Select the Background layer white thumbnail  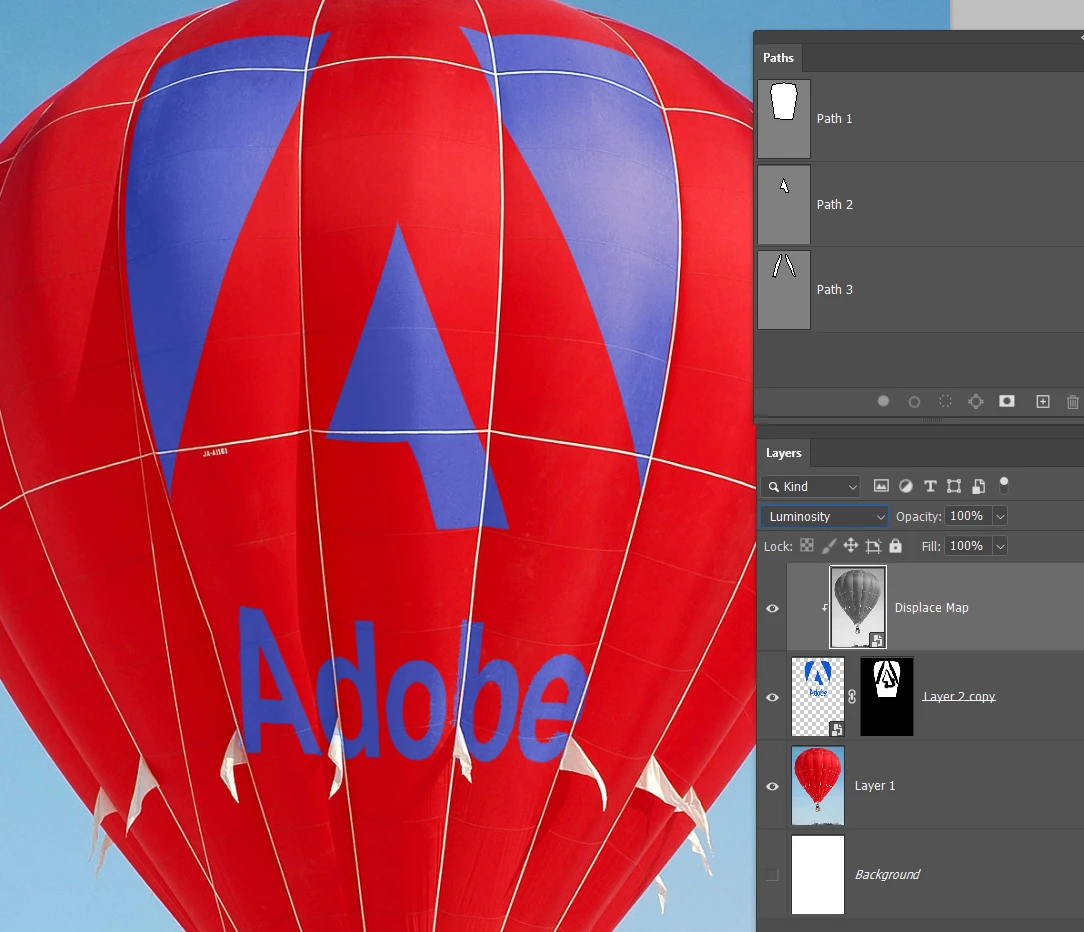point(818,875)
